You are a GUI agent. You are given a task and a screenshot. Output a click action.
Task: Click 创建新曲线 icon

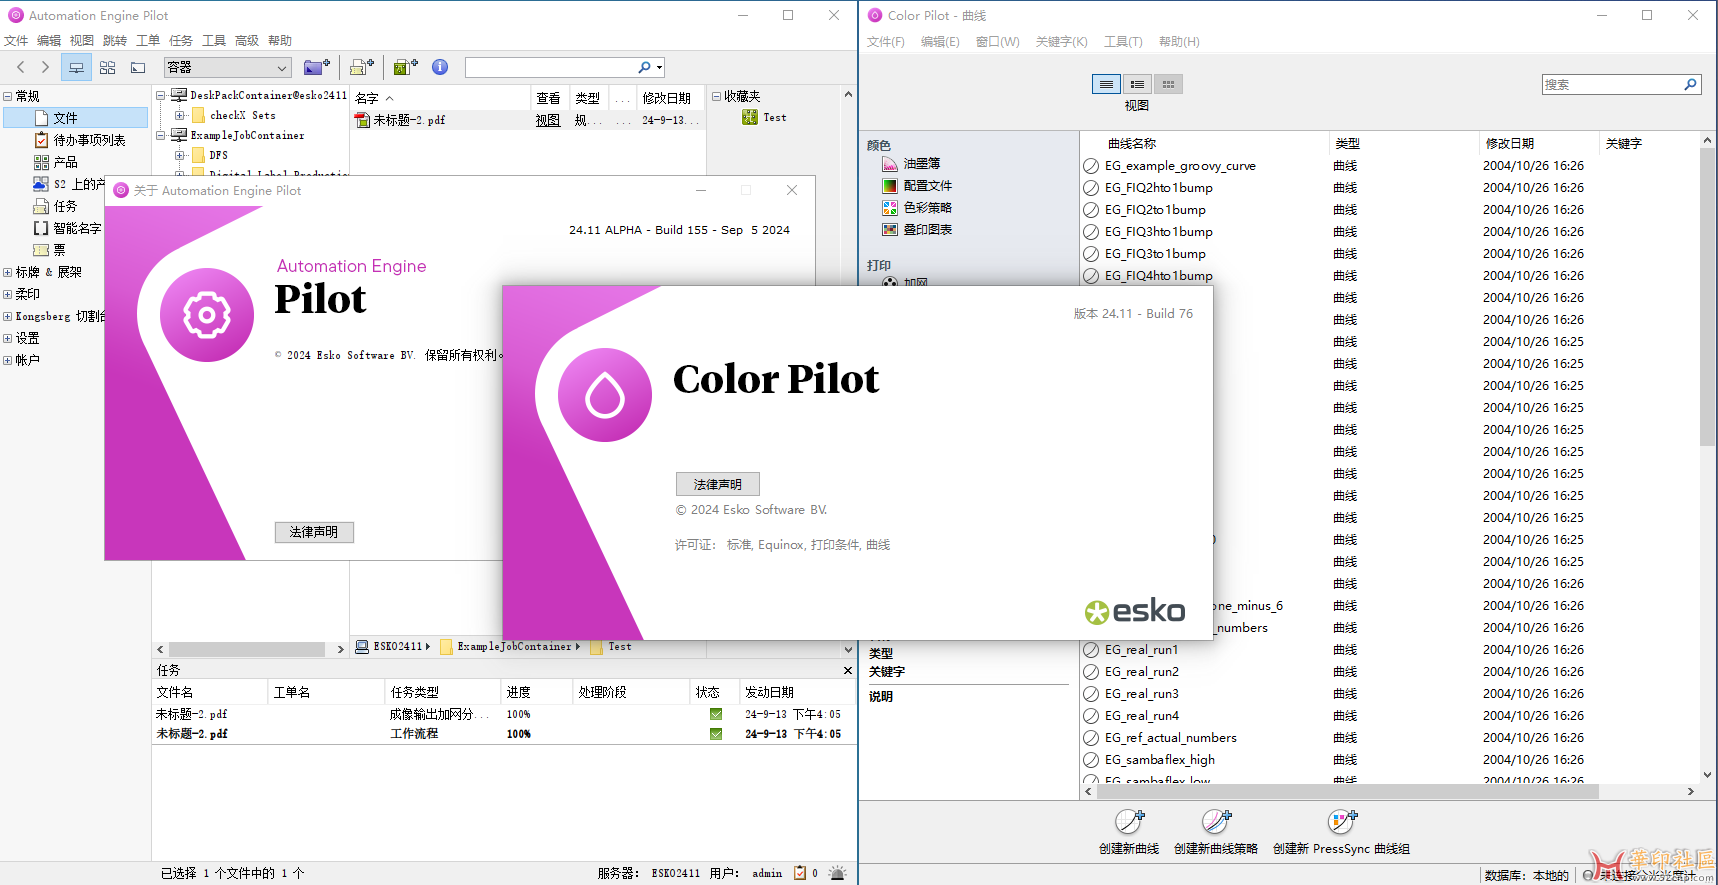[x=1129, y=821]
